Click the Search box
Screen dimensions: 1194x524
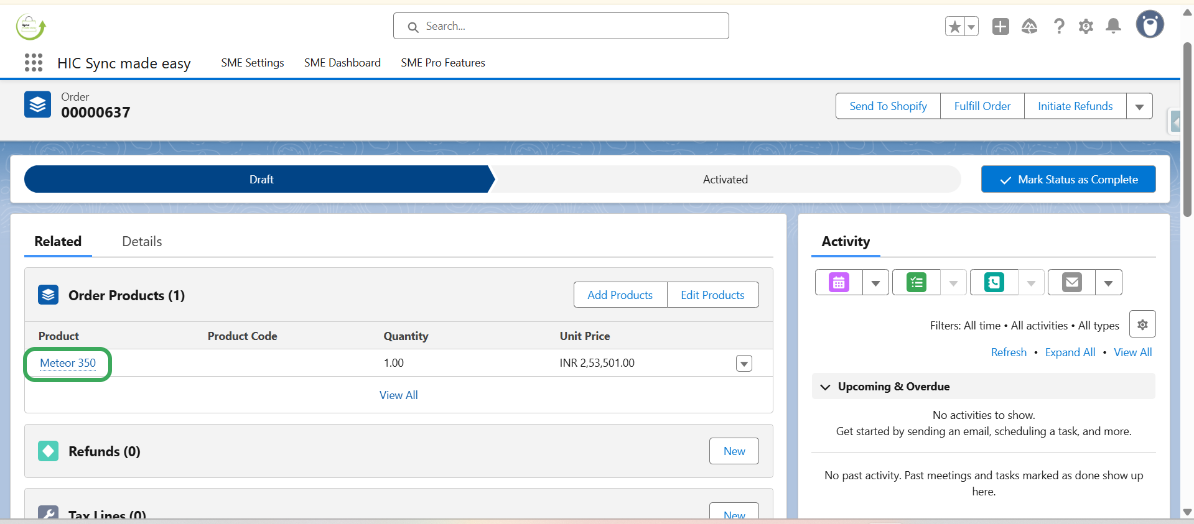click(x=560, y=26)
